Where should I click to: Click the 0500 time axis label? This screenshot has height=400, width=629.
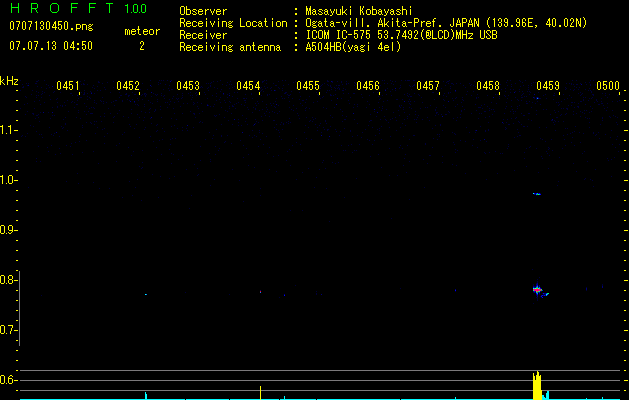pos(608,86)
